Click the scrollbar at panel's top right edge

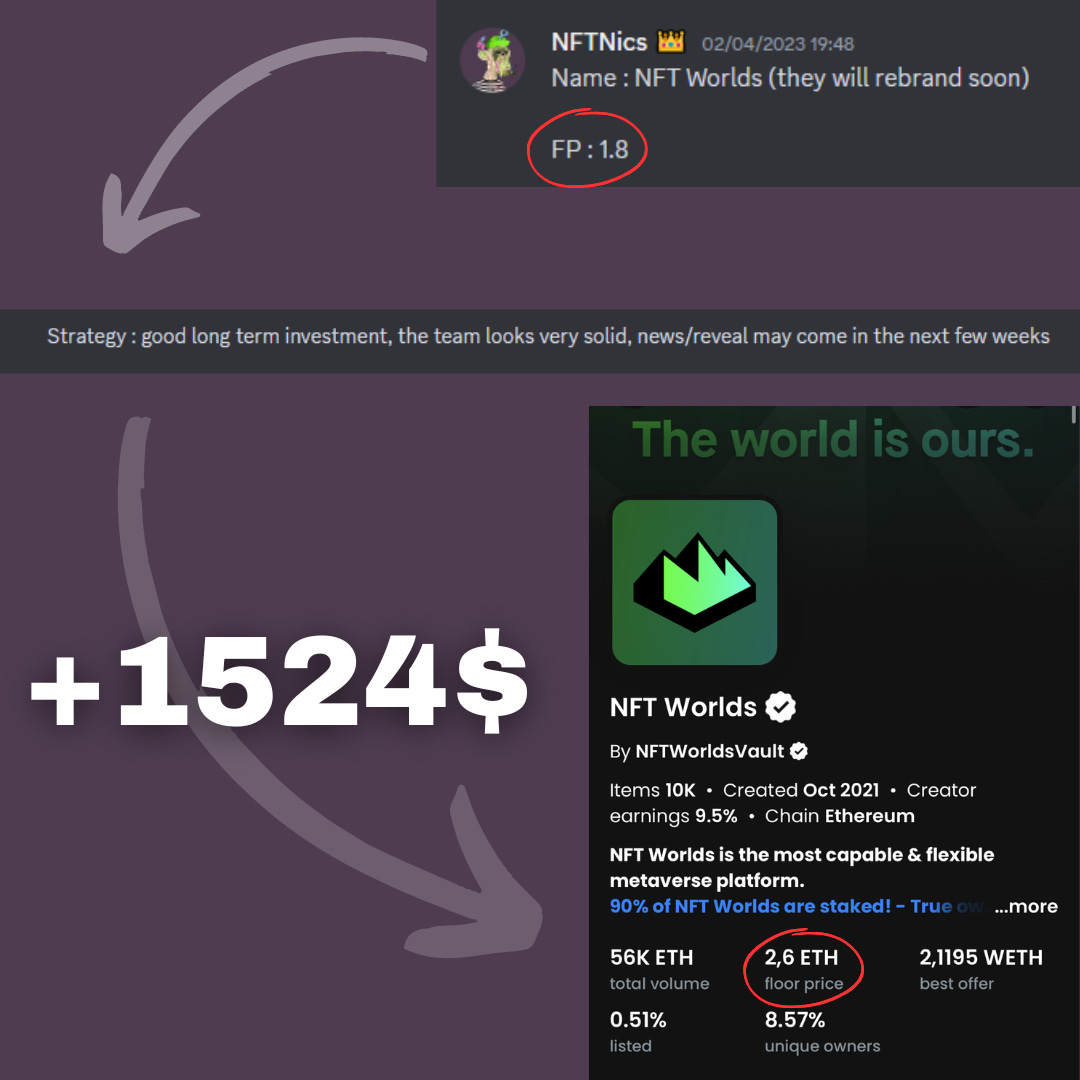click(x=1073, y=415)
